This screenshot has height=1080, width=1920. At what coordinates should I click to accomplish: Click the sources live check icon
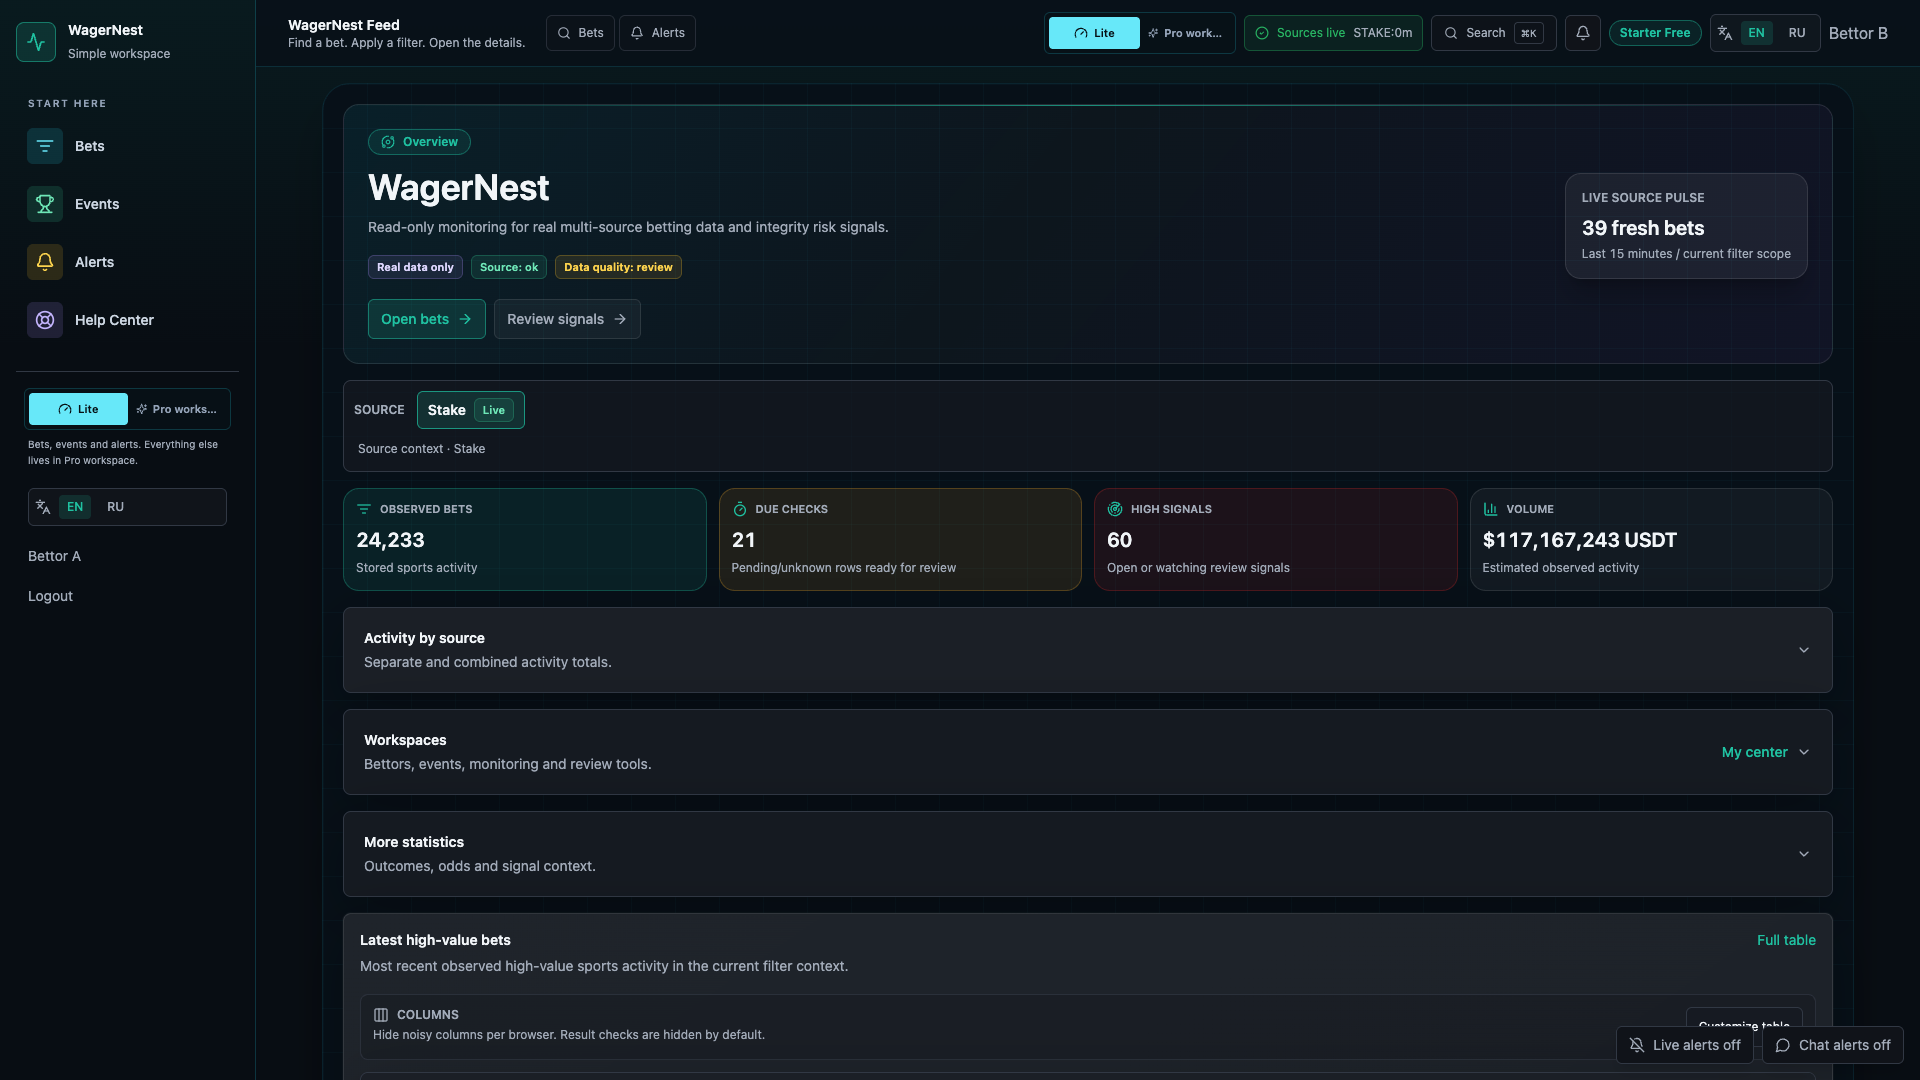click(1262, 33)
